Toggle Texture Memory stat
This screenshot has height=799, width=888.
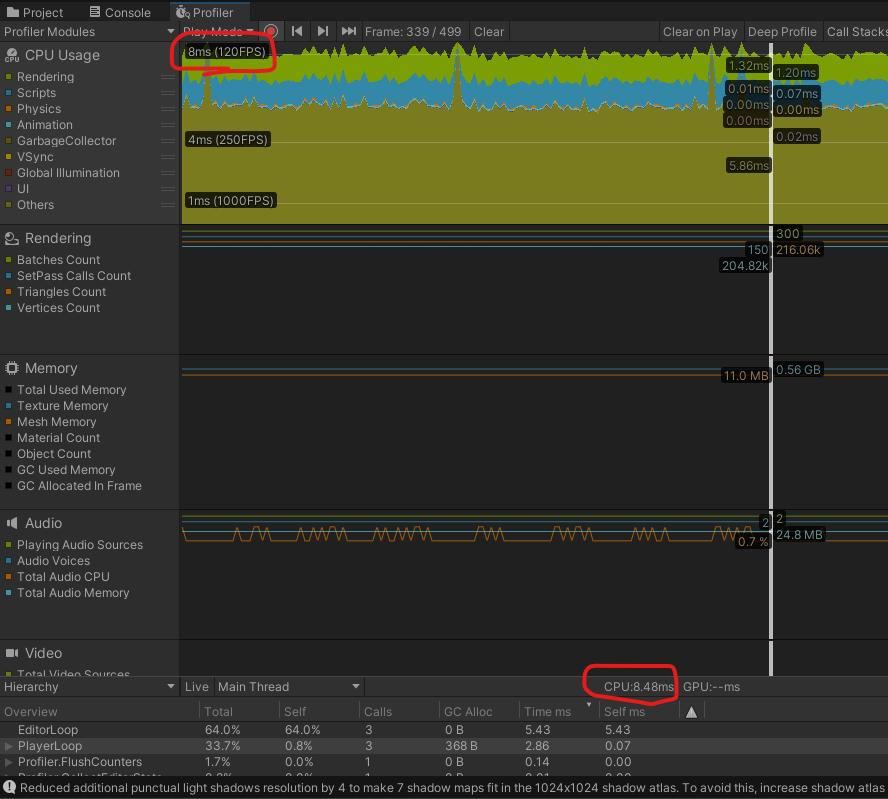pyautogui.click(x=8, y=405)
